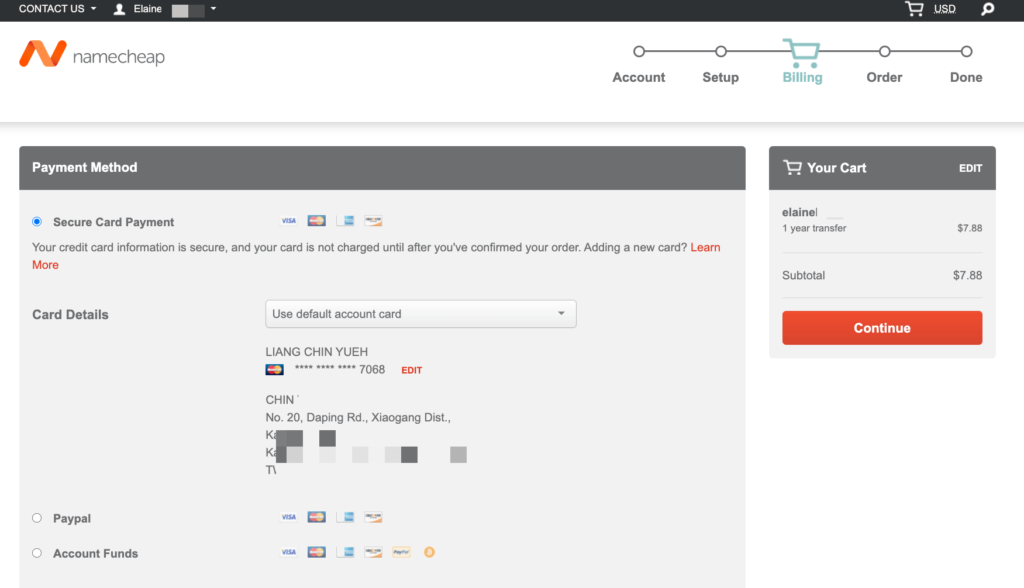Click the Secure Card Payment label
The width and height of the screenshot is (1024, 588).
(114, 222)
